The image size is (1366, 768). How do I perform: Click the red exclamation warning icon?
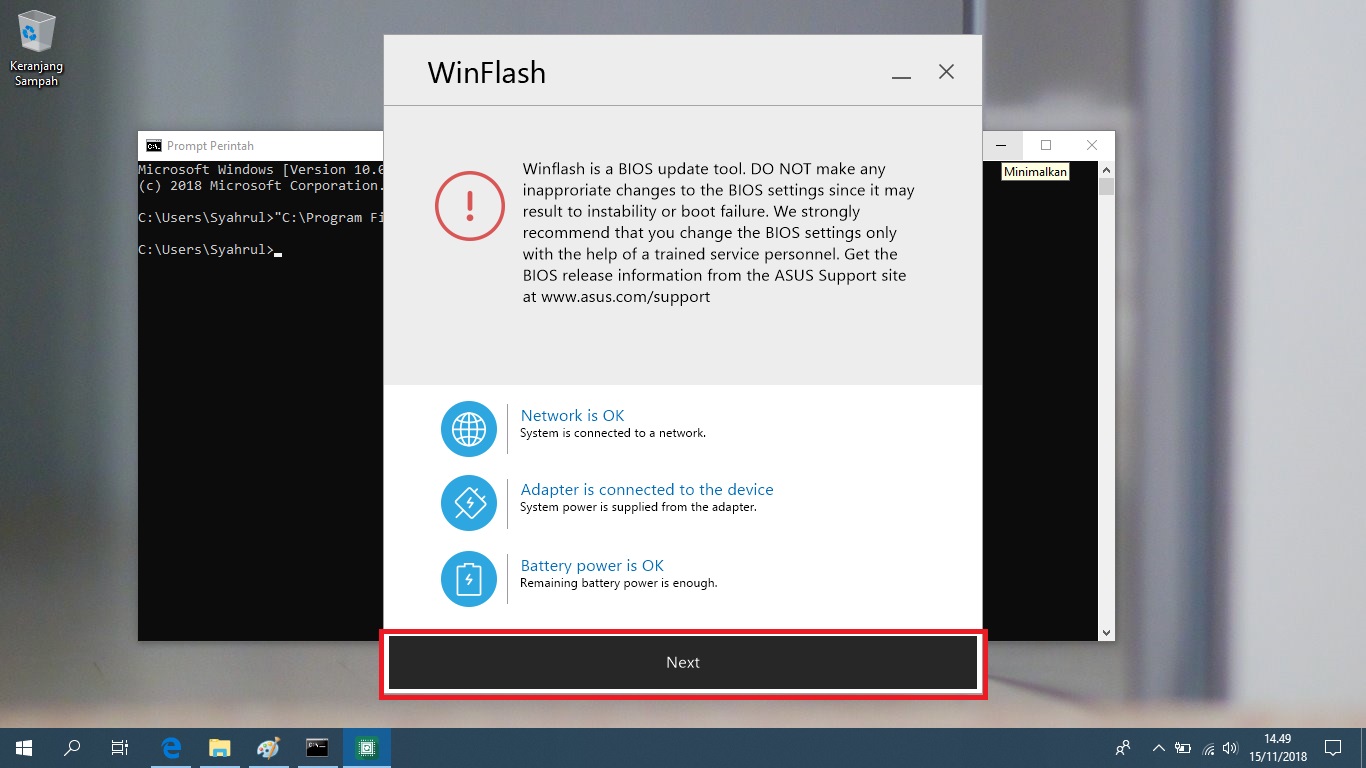[x=469, y=205]
